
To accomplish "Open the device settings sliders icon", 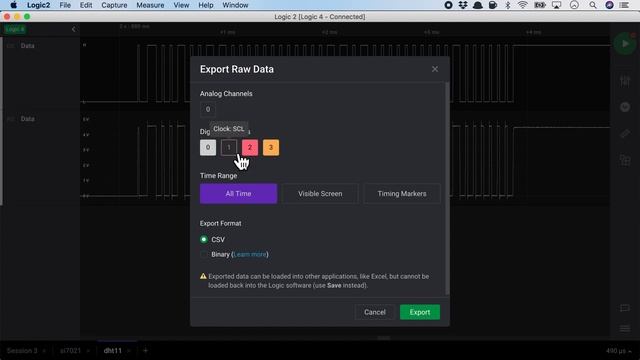I will tap(624, 81).
